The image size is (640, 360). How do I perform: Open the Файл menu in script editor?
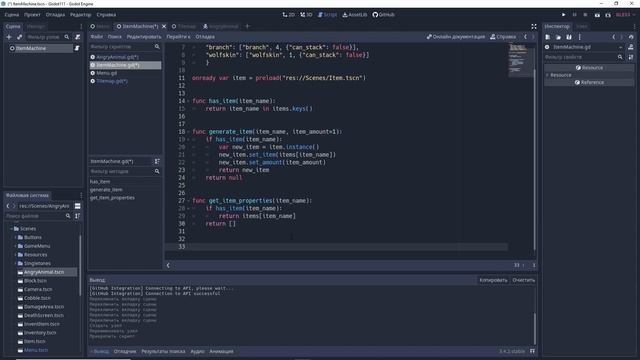97,37
